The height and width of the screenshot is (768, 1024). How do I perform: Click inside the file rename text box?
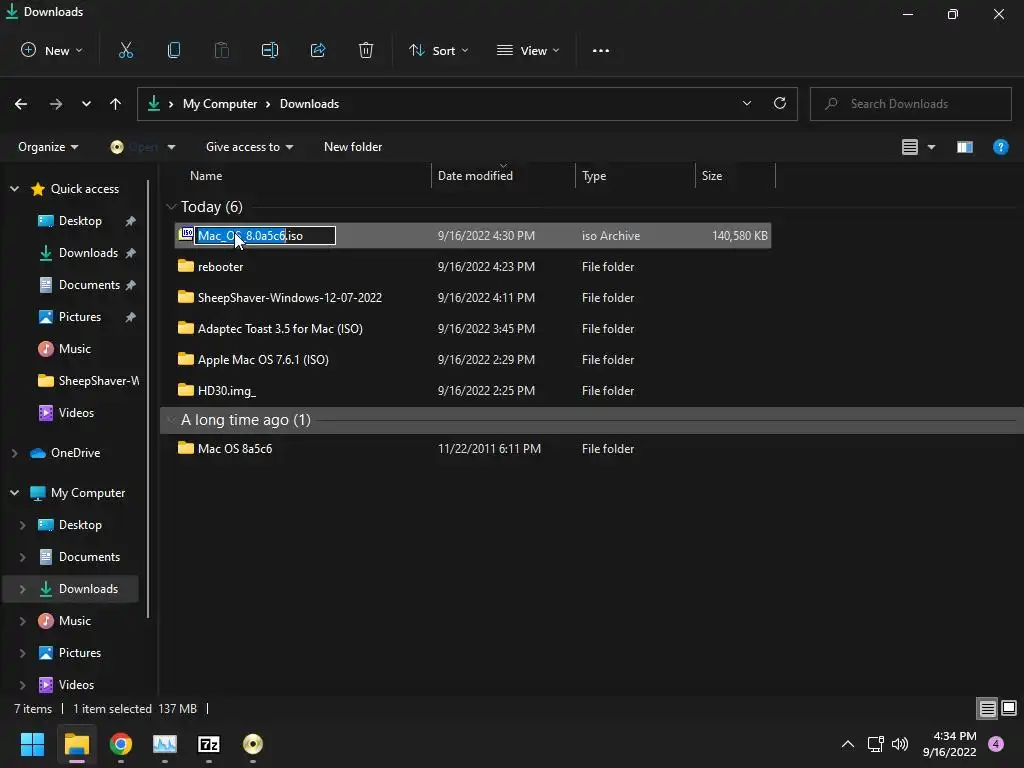(265, 236)
